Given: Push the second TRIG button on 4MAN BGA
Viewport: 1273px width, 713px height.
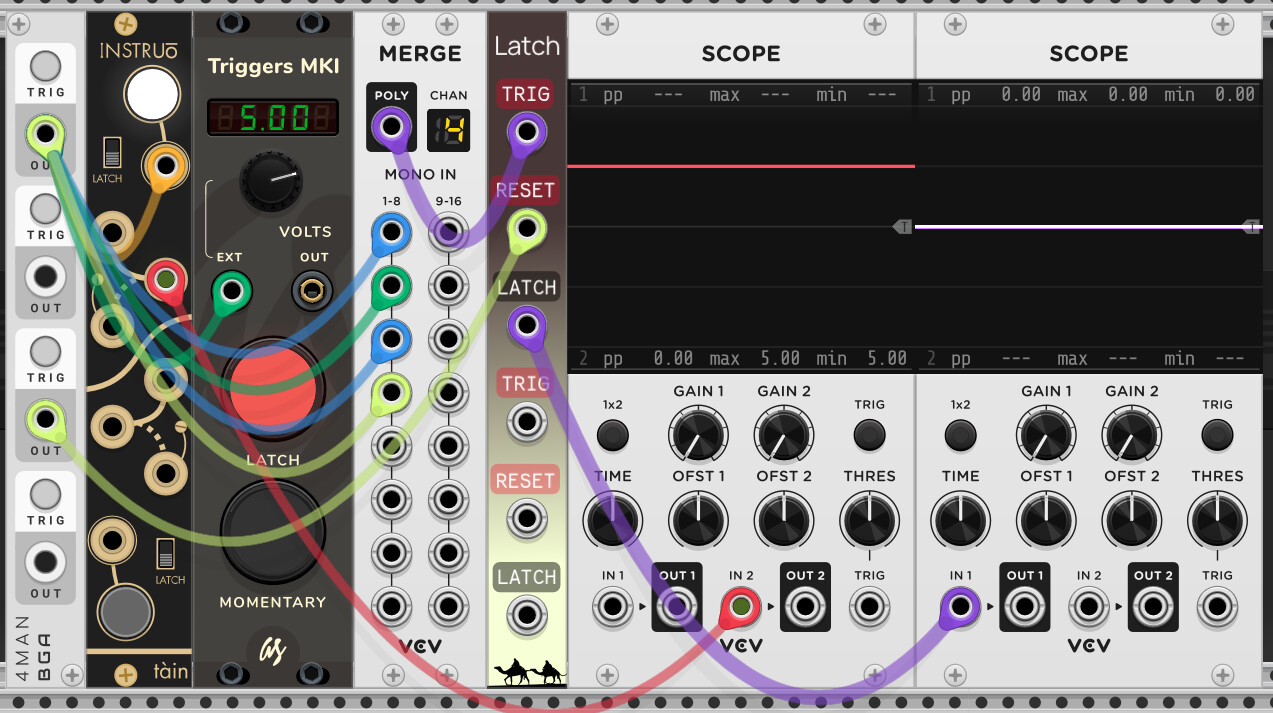Looking at the screenshot, I should (x=45, y=209).
